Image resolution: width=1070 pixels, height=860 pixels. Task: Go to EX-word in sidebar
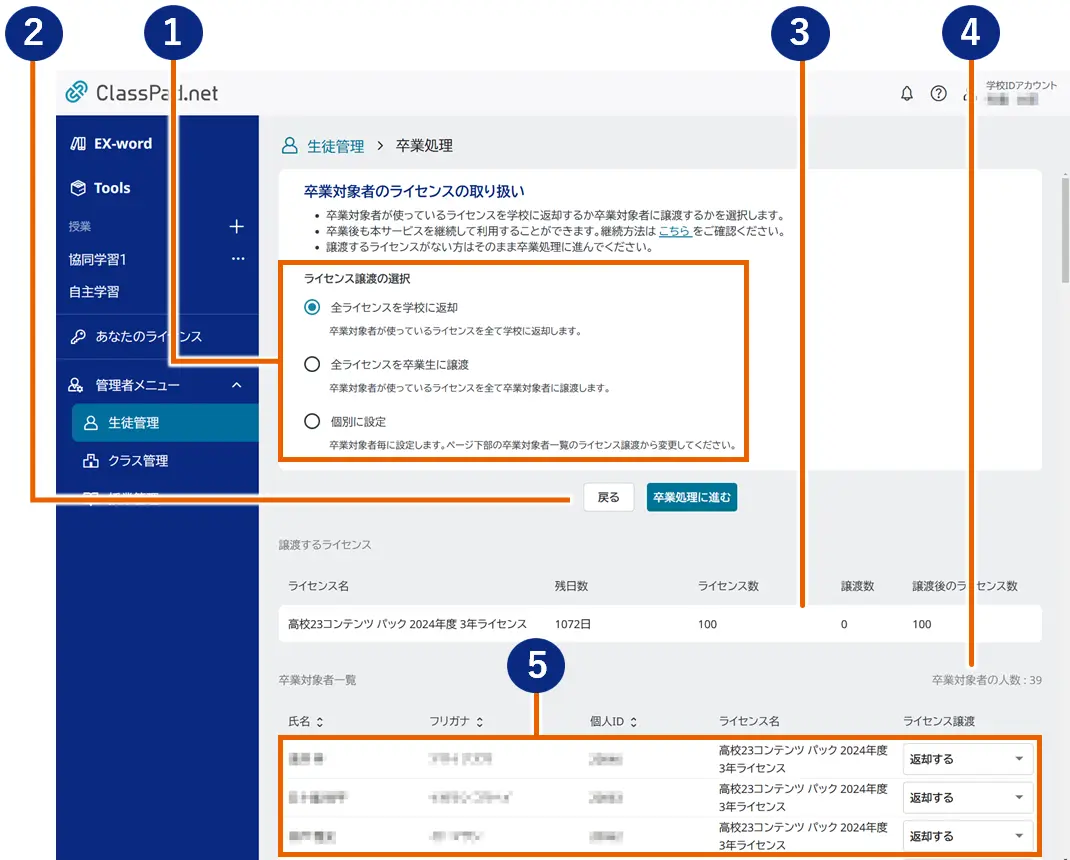[122, 144]
